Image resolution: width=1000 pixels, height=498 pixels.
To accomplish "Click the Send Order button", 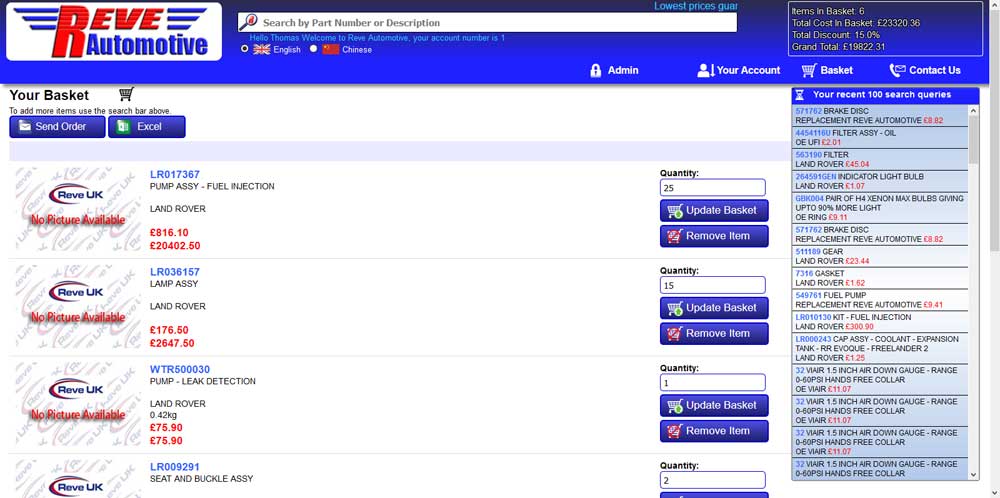I will [x=57, y=126].
